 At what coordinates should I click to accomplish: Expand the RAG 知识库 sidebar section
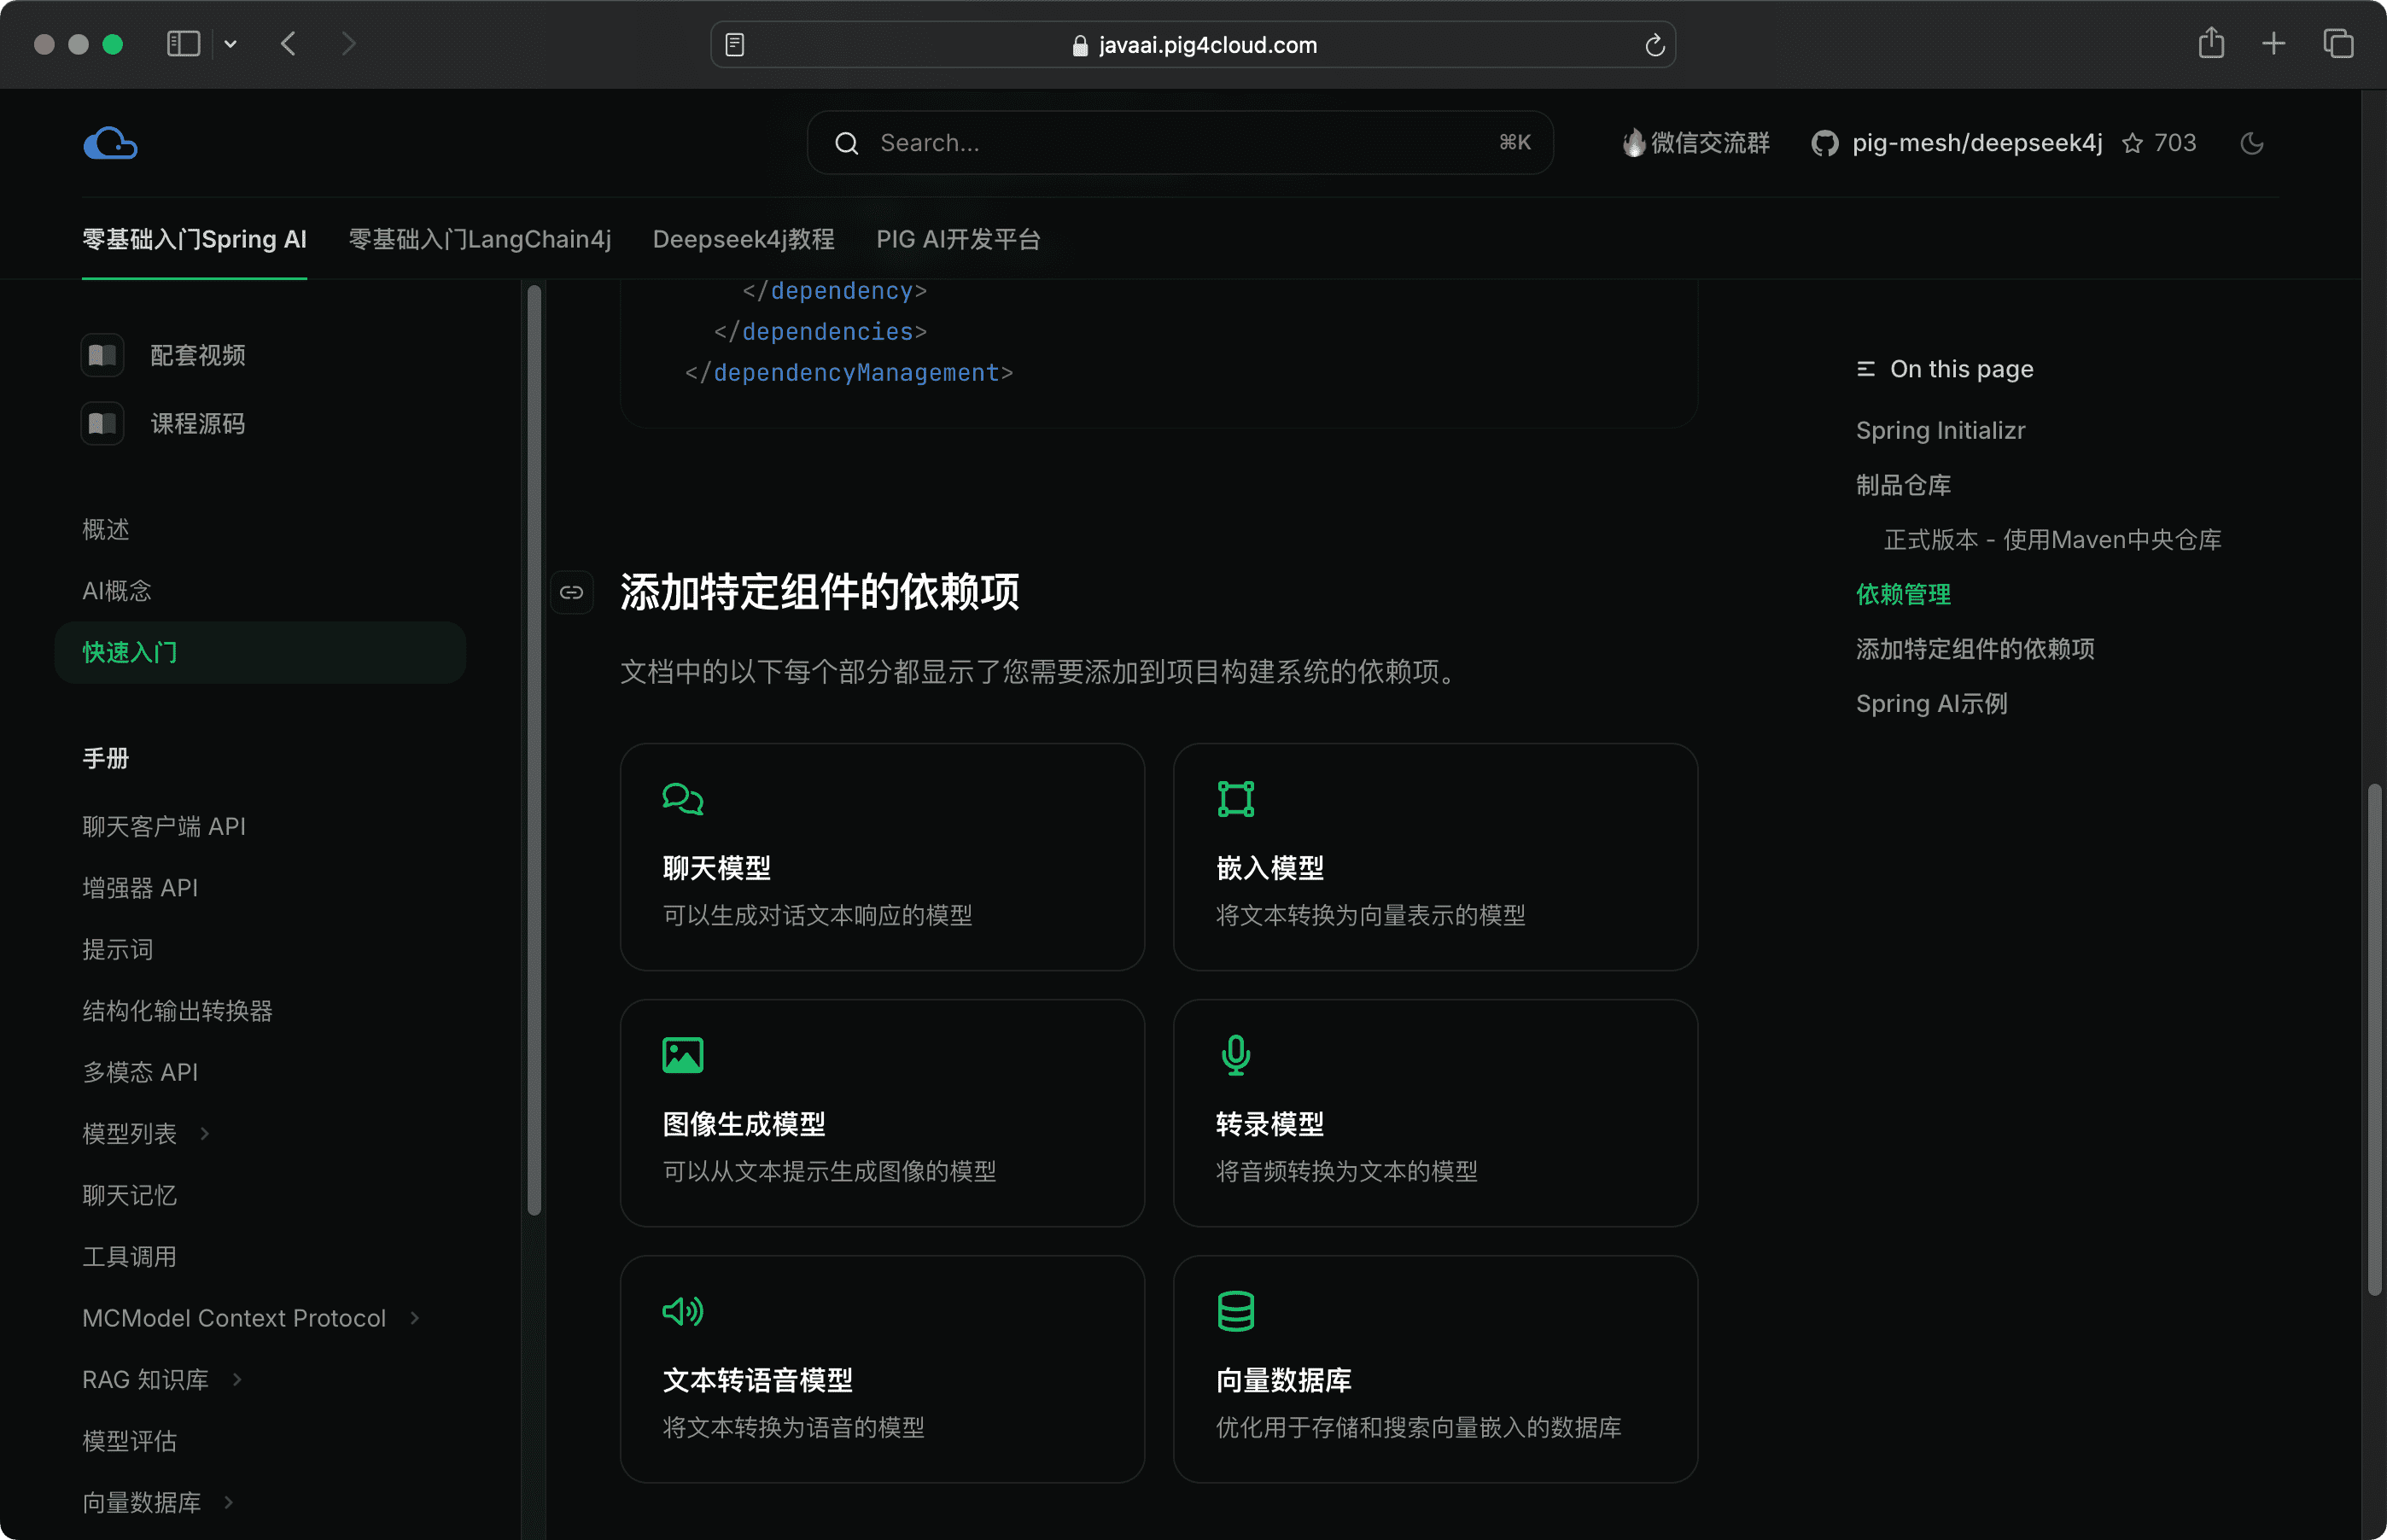[237, 1379]
